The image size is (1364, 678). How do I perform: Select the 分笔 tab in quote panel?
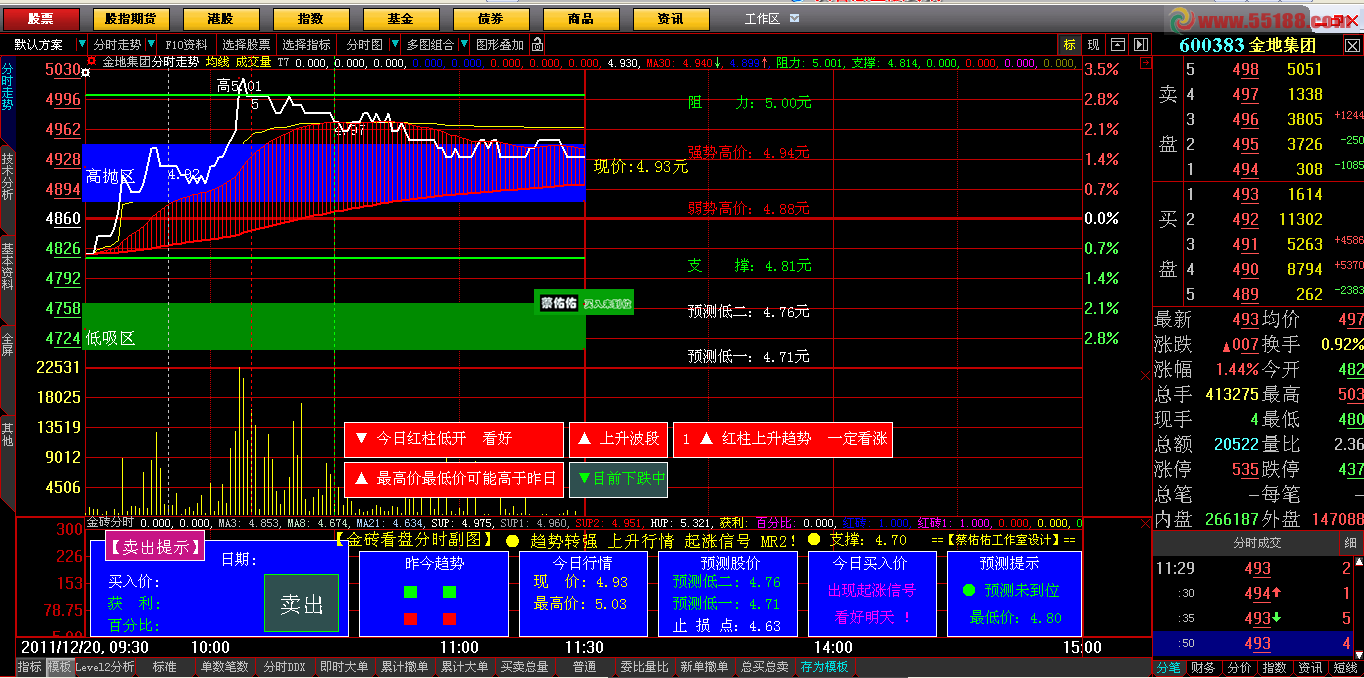[x=1169, y=668]
